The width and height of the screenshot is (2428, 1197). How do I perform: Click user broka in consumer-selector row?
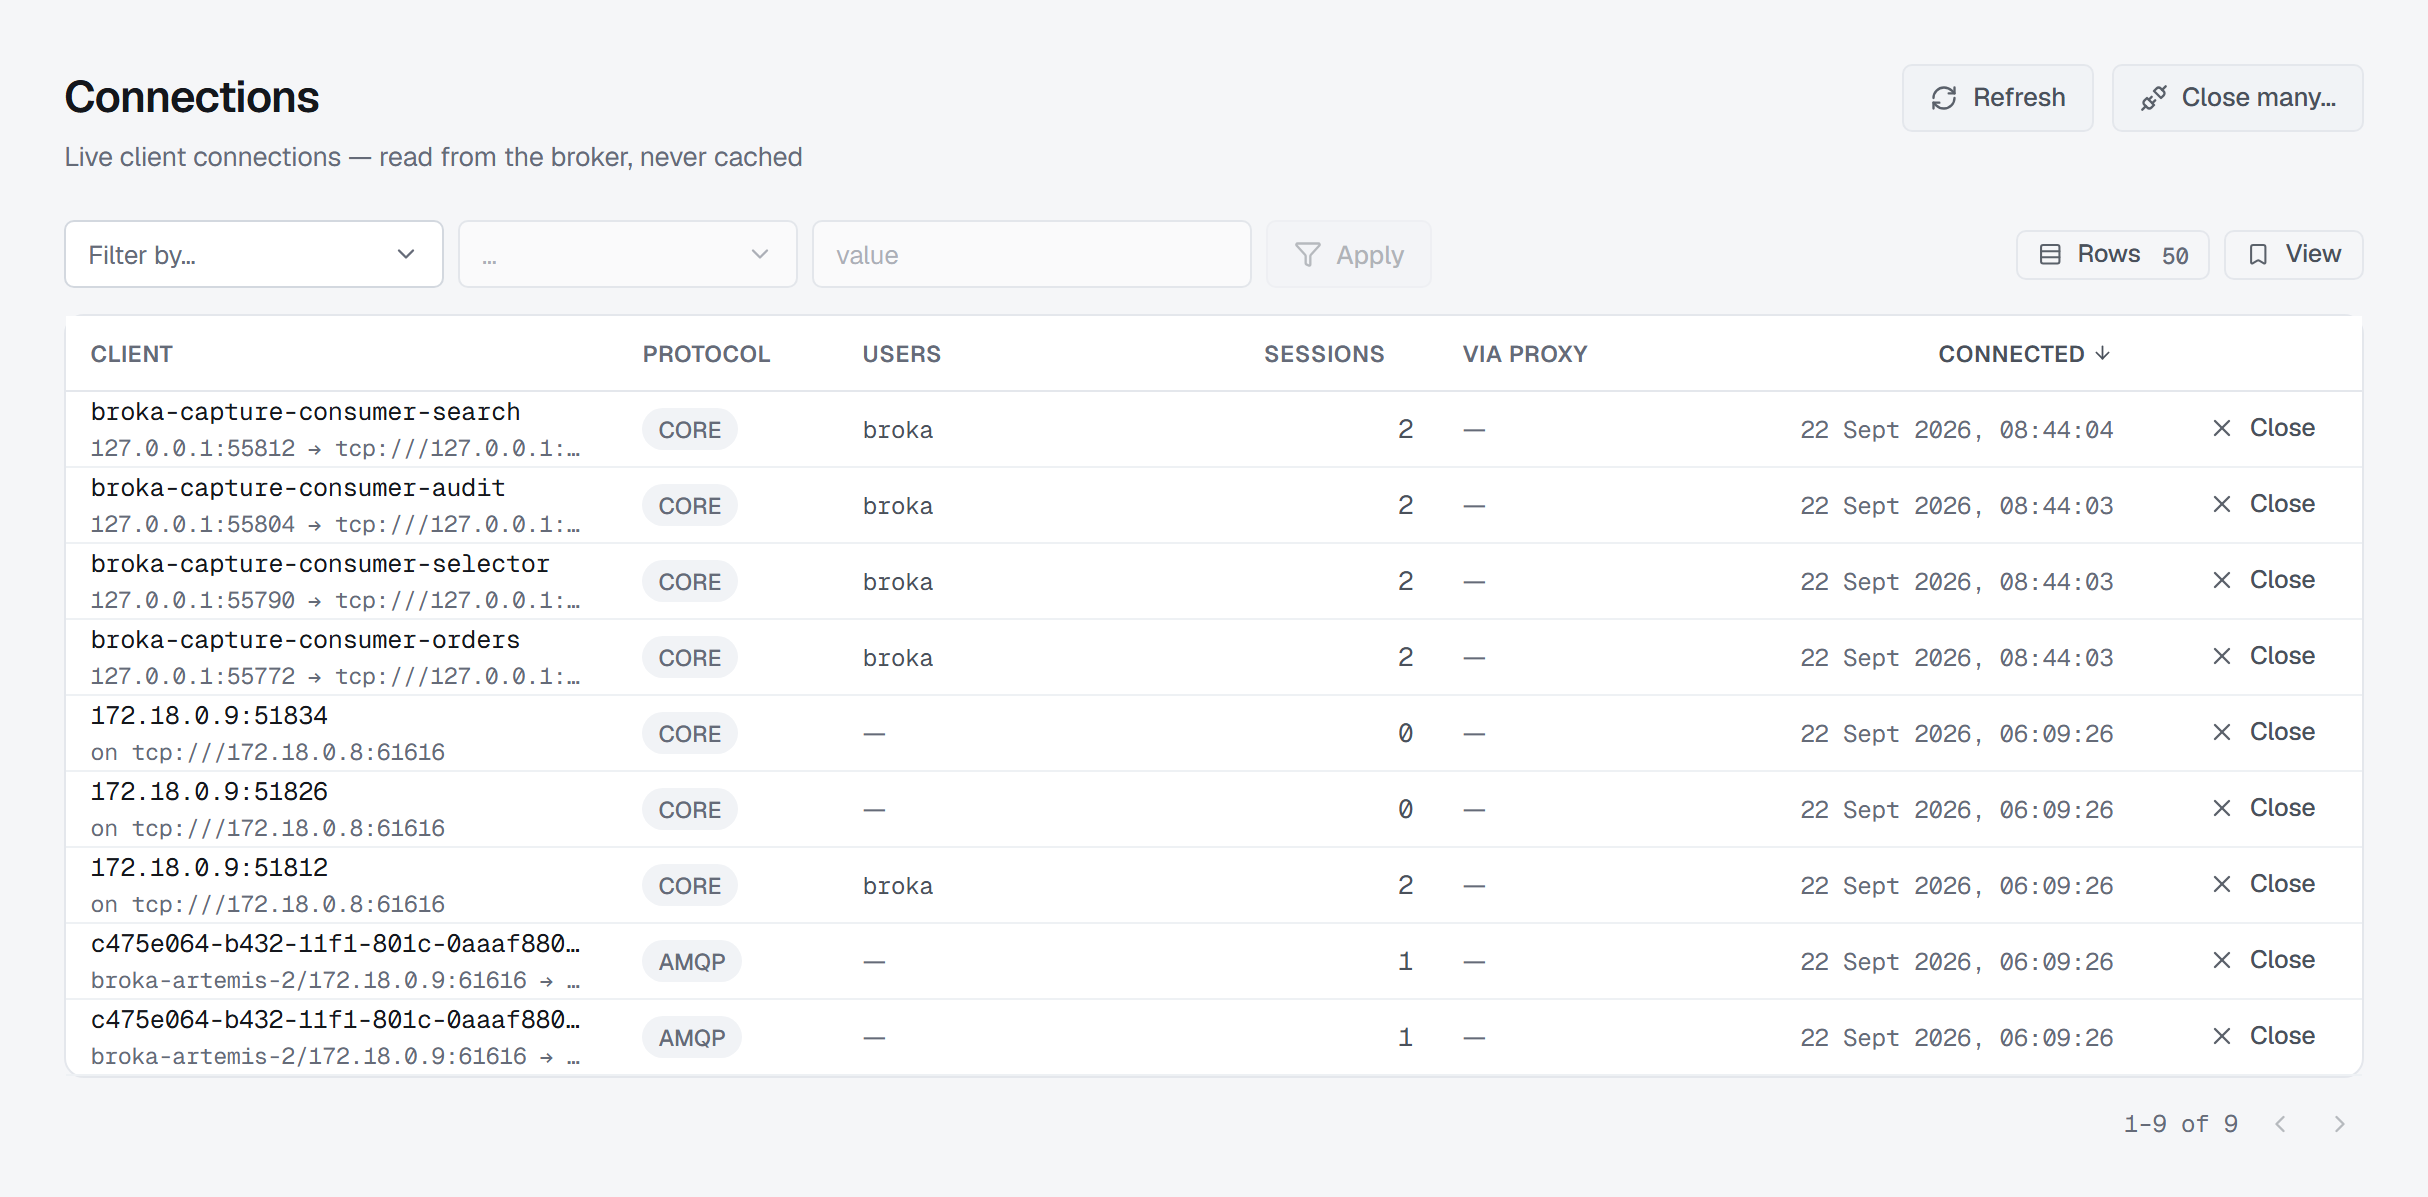[898, 582]
